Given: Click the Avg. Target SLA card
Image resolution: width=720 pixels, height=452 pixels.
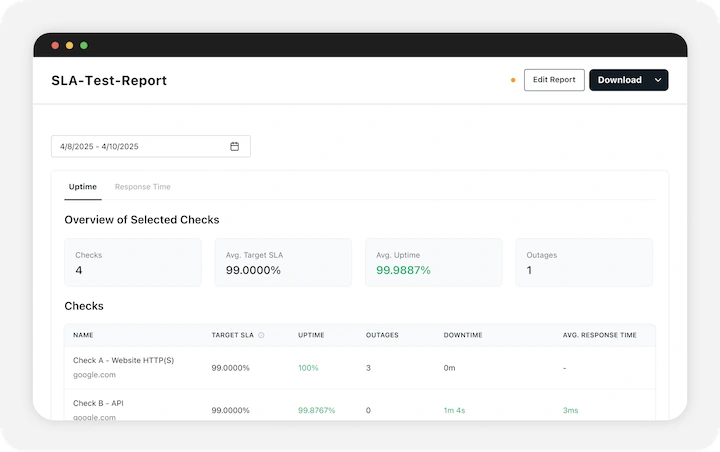Looking at the screenshot, I should (x=283, y=262).
